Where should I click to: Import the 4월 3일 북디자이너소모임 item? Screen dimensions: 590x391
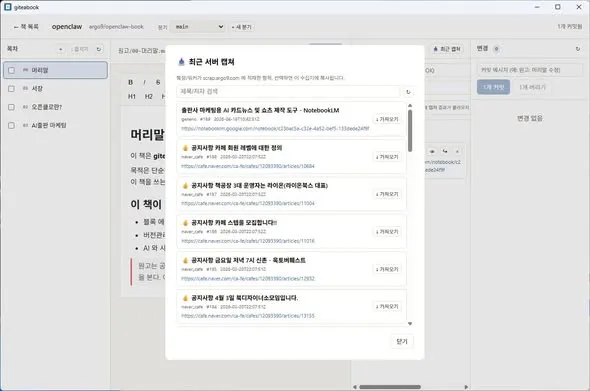[x=387, y=307]
